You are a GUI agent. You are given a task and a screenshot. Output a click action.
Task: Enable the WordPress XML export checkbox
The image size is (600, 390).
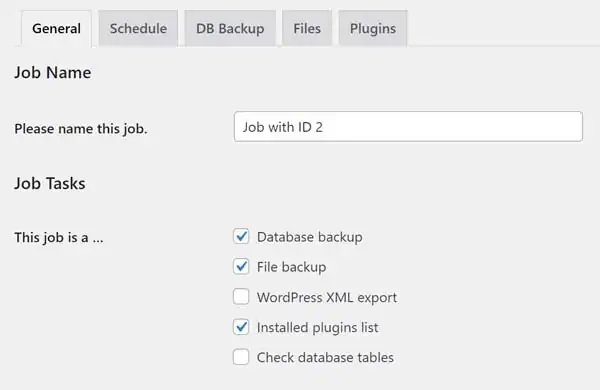click(241, 297)
